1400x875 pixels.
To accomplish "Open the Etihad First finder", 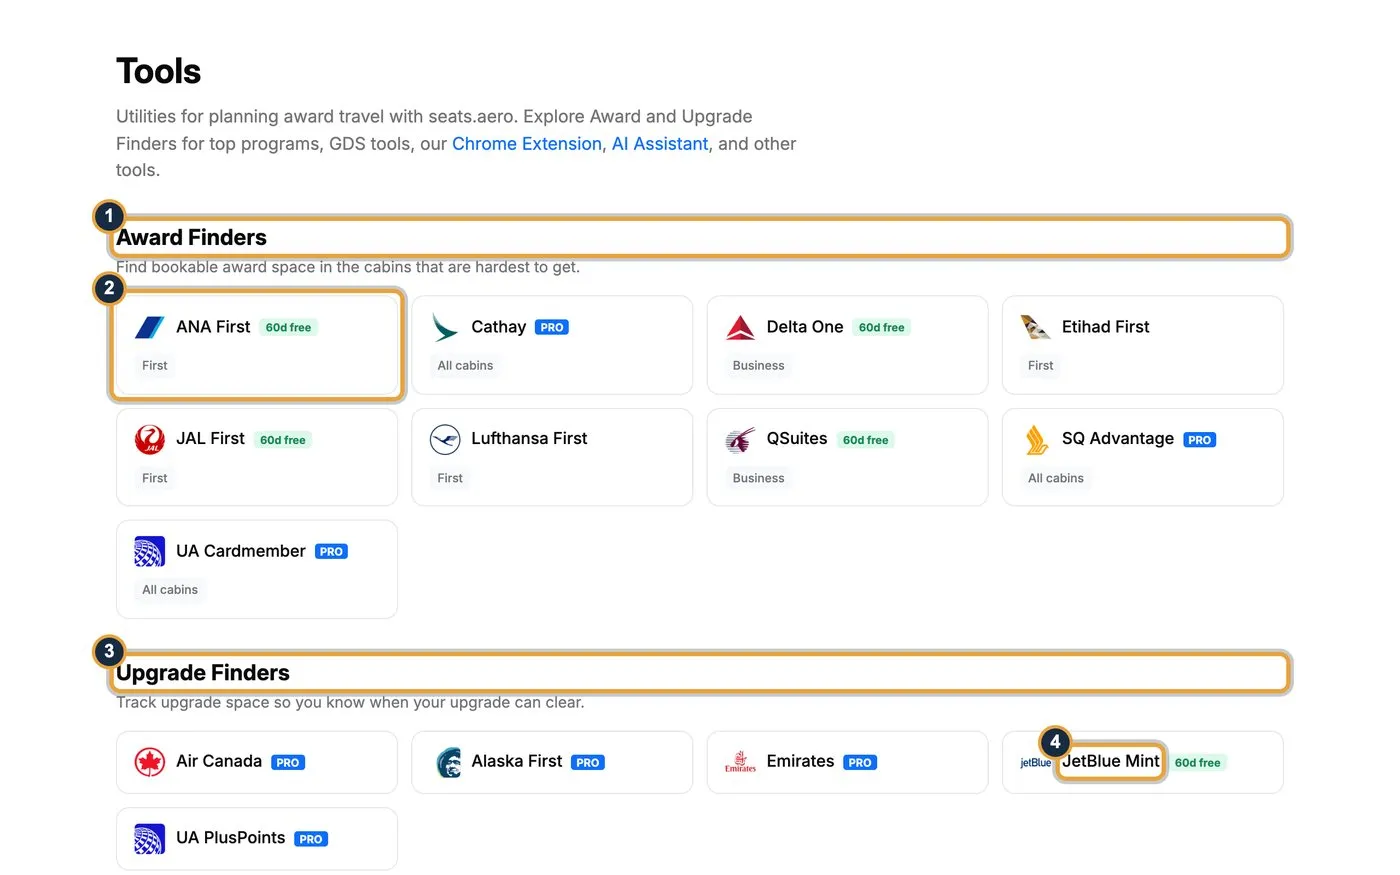I will 1143,345.
